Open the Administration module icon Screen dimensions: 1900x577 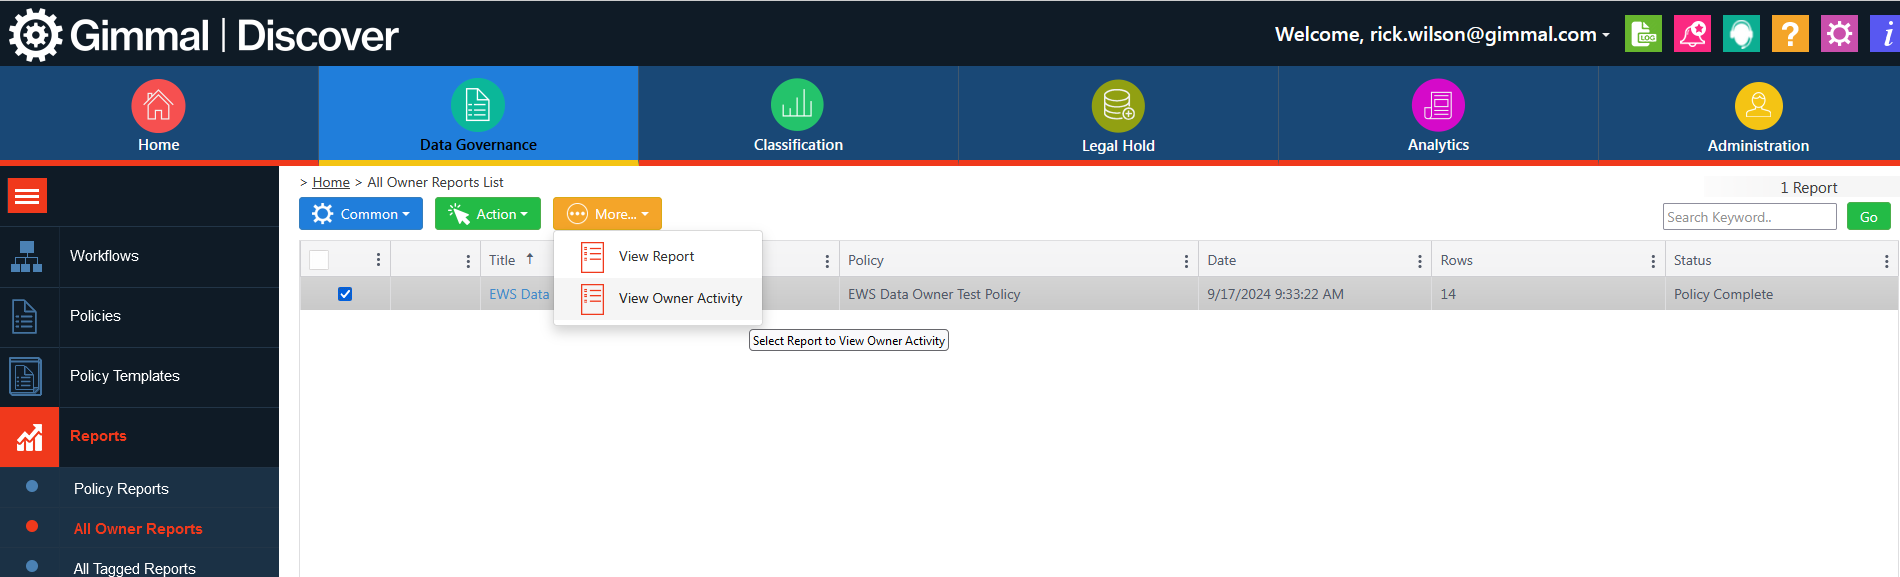pos(1757,106)
